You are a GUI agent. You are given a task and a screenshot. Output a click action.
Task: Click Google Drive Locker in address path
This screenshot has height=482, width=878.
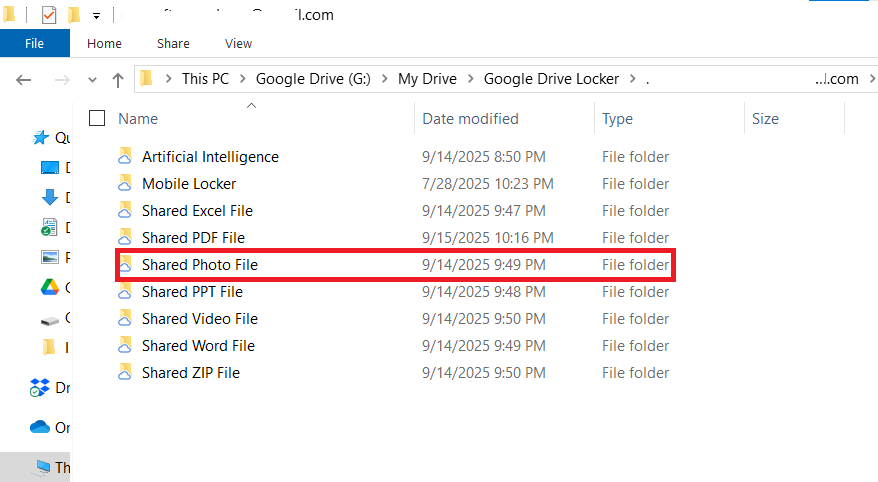point(551,79)
